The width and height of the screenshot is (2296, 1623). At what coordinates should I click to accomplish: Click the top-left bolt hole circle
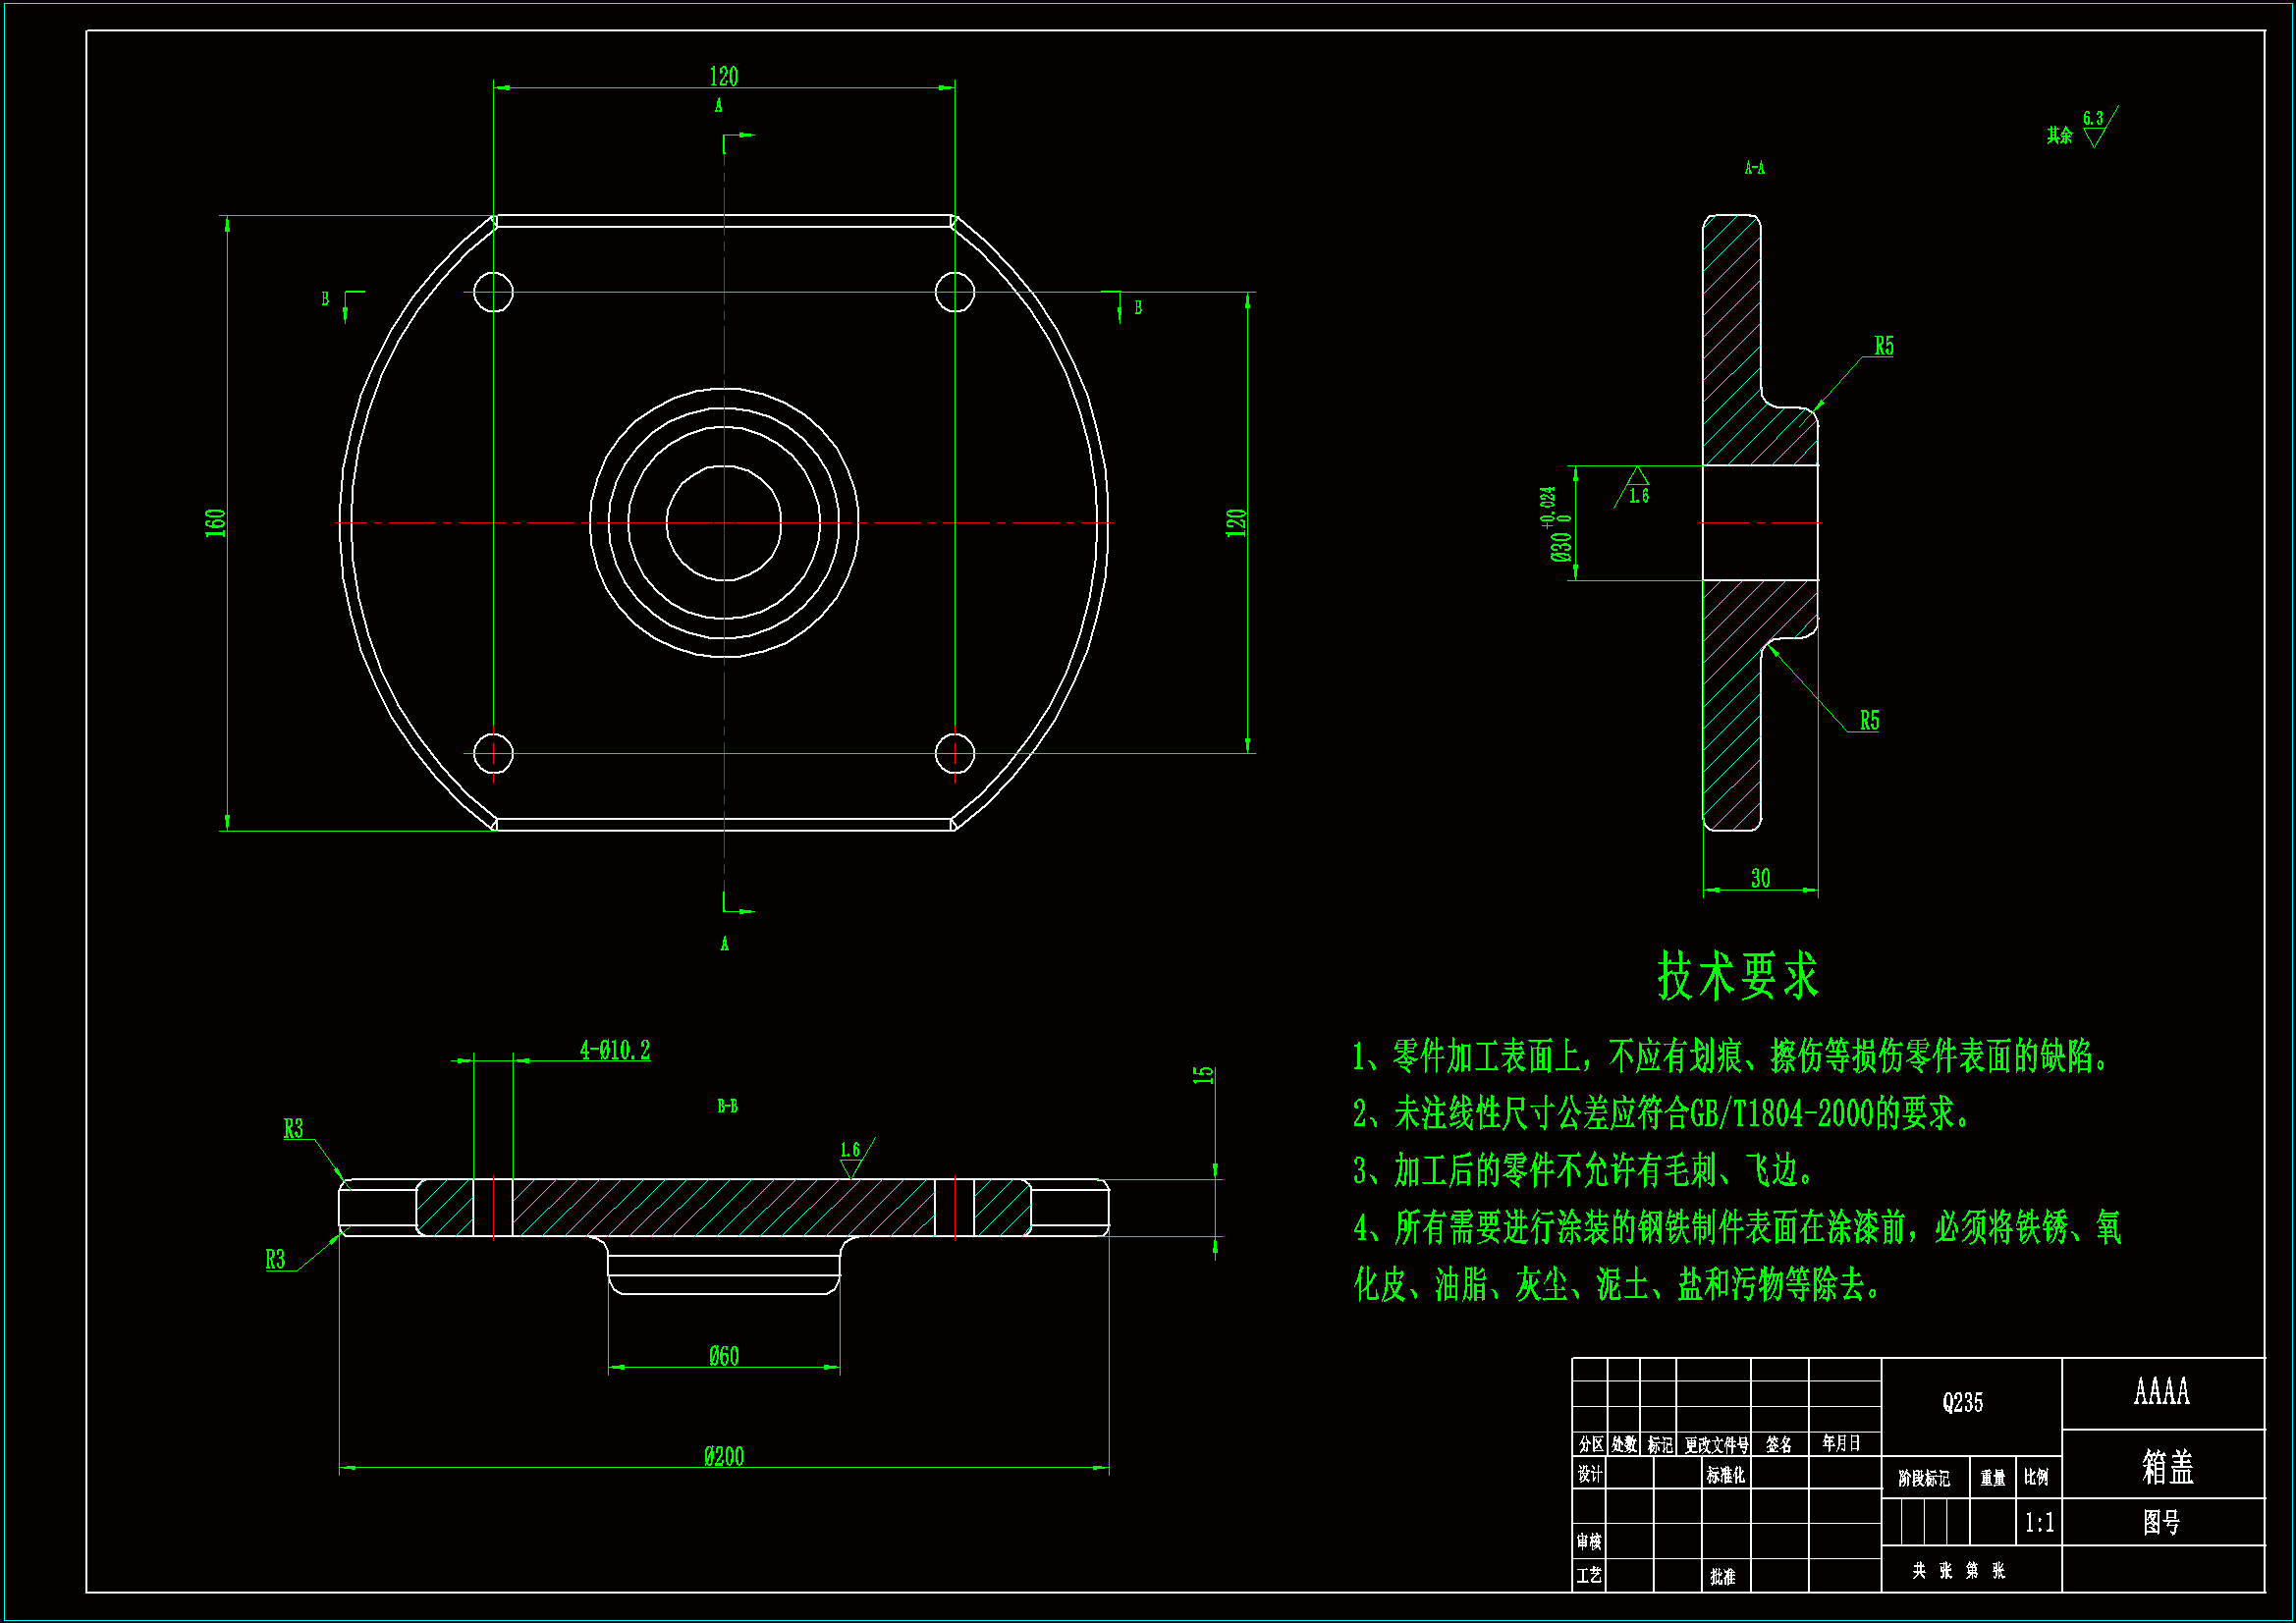click(x=493, y=292)
